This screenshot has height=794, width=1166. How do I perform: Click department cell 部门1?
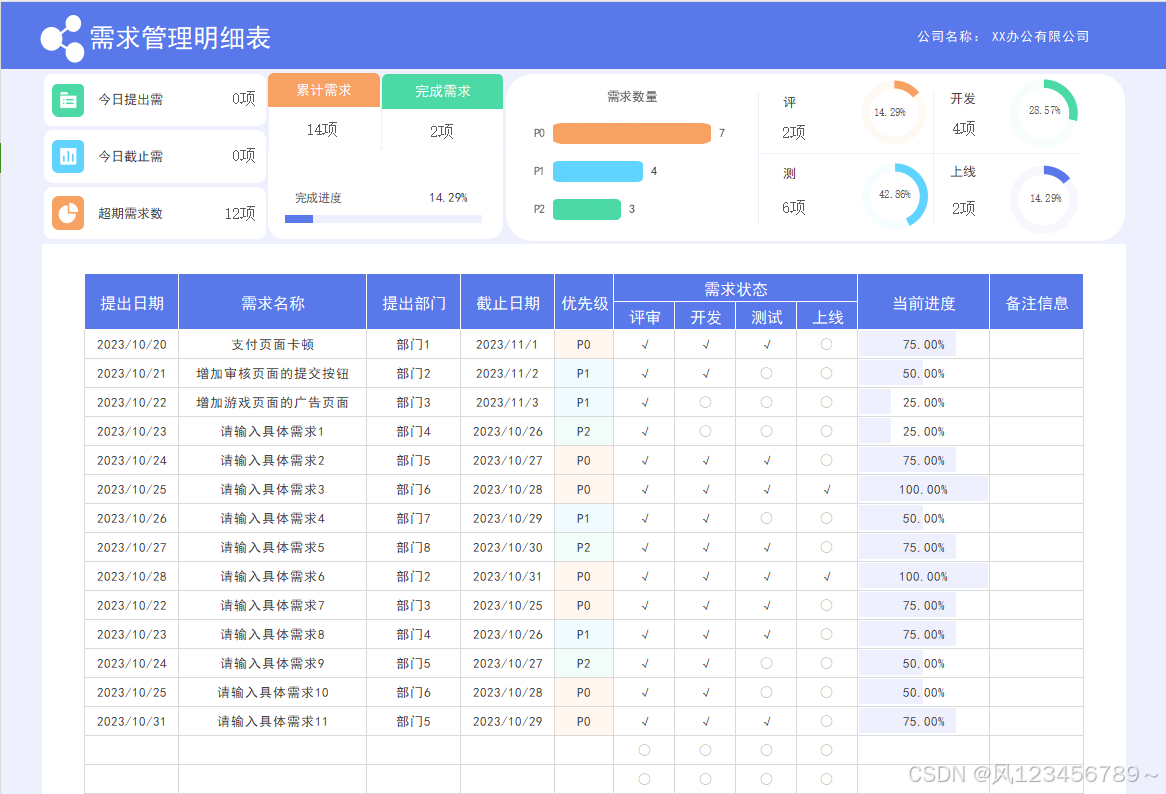pos(413,344)
